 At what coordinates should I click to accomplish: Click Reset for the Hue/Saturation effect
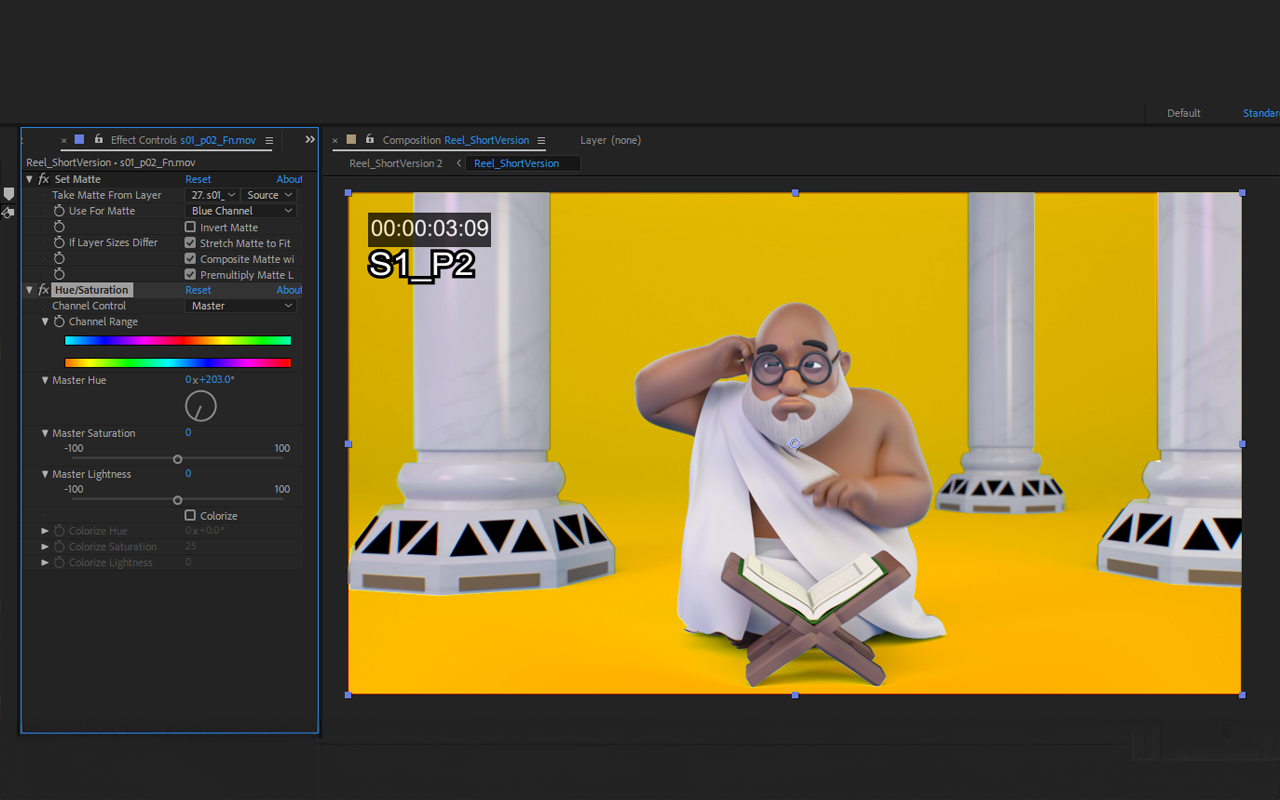tap(198, 290)
